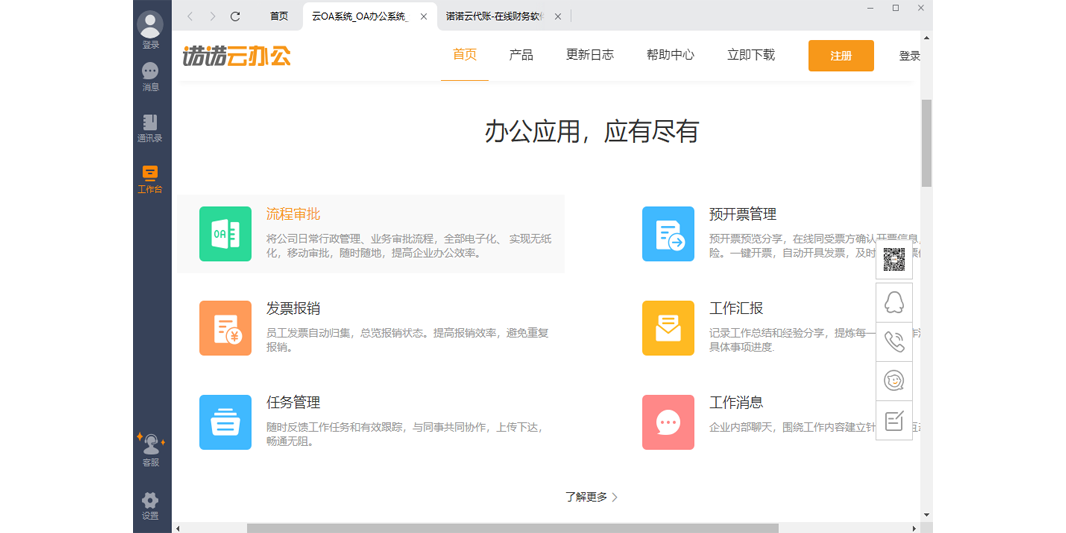This screenshot has width=1066, height=533.
Task: Open the 通讯录 contacts sidebar icon
Action: [x=150, y=123]
